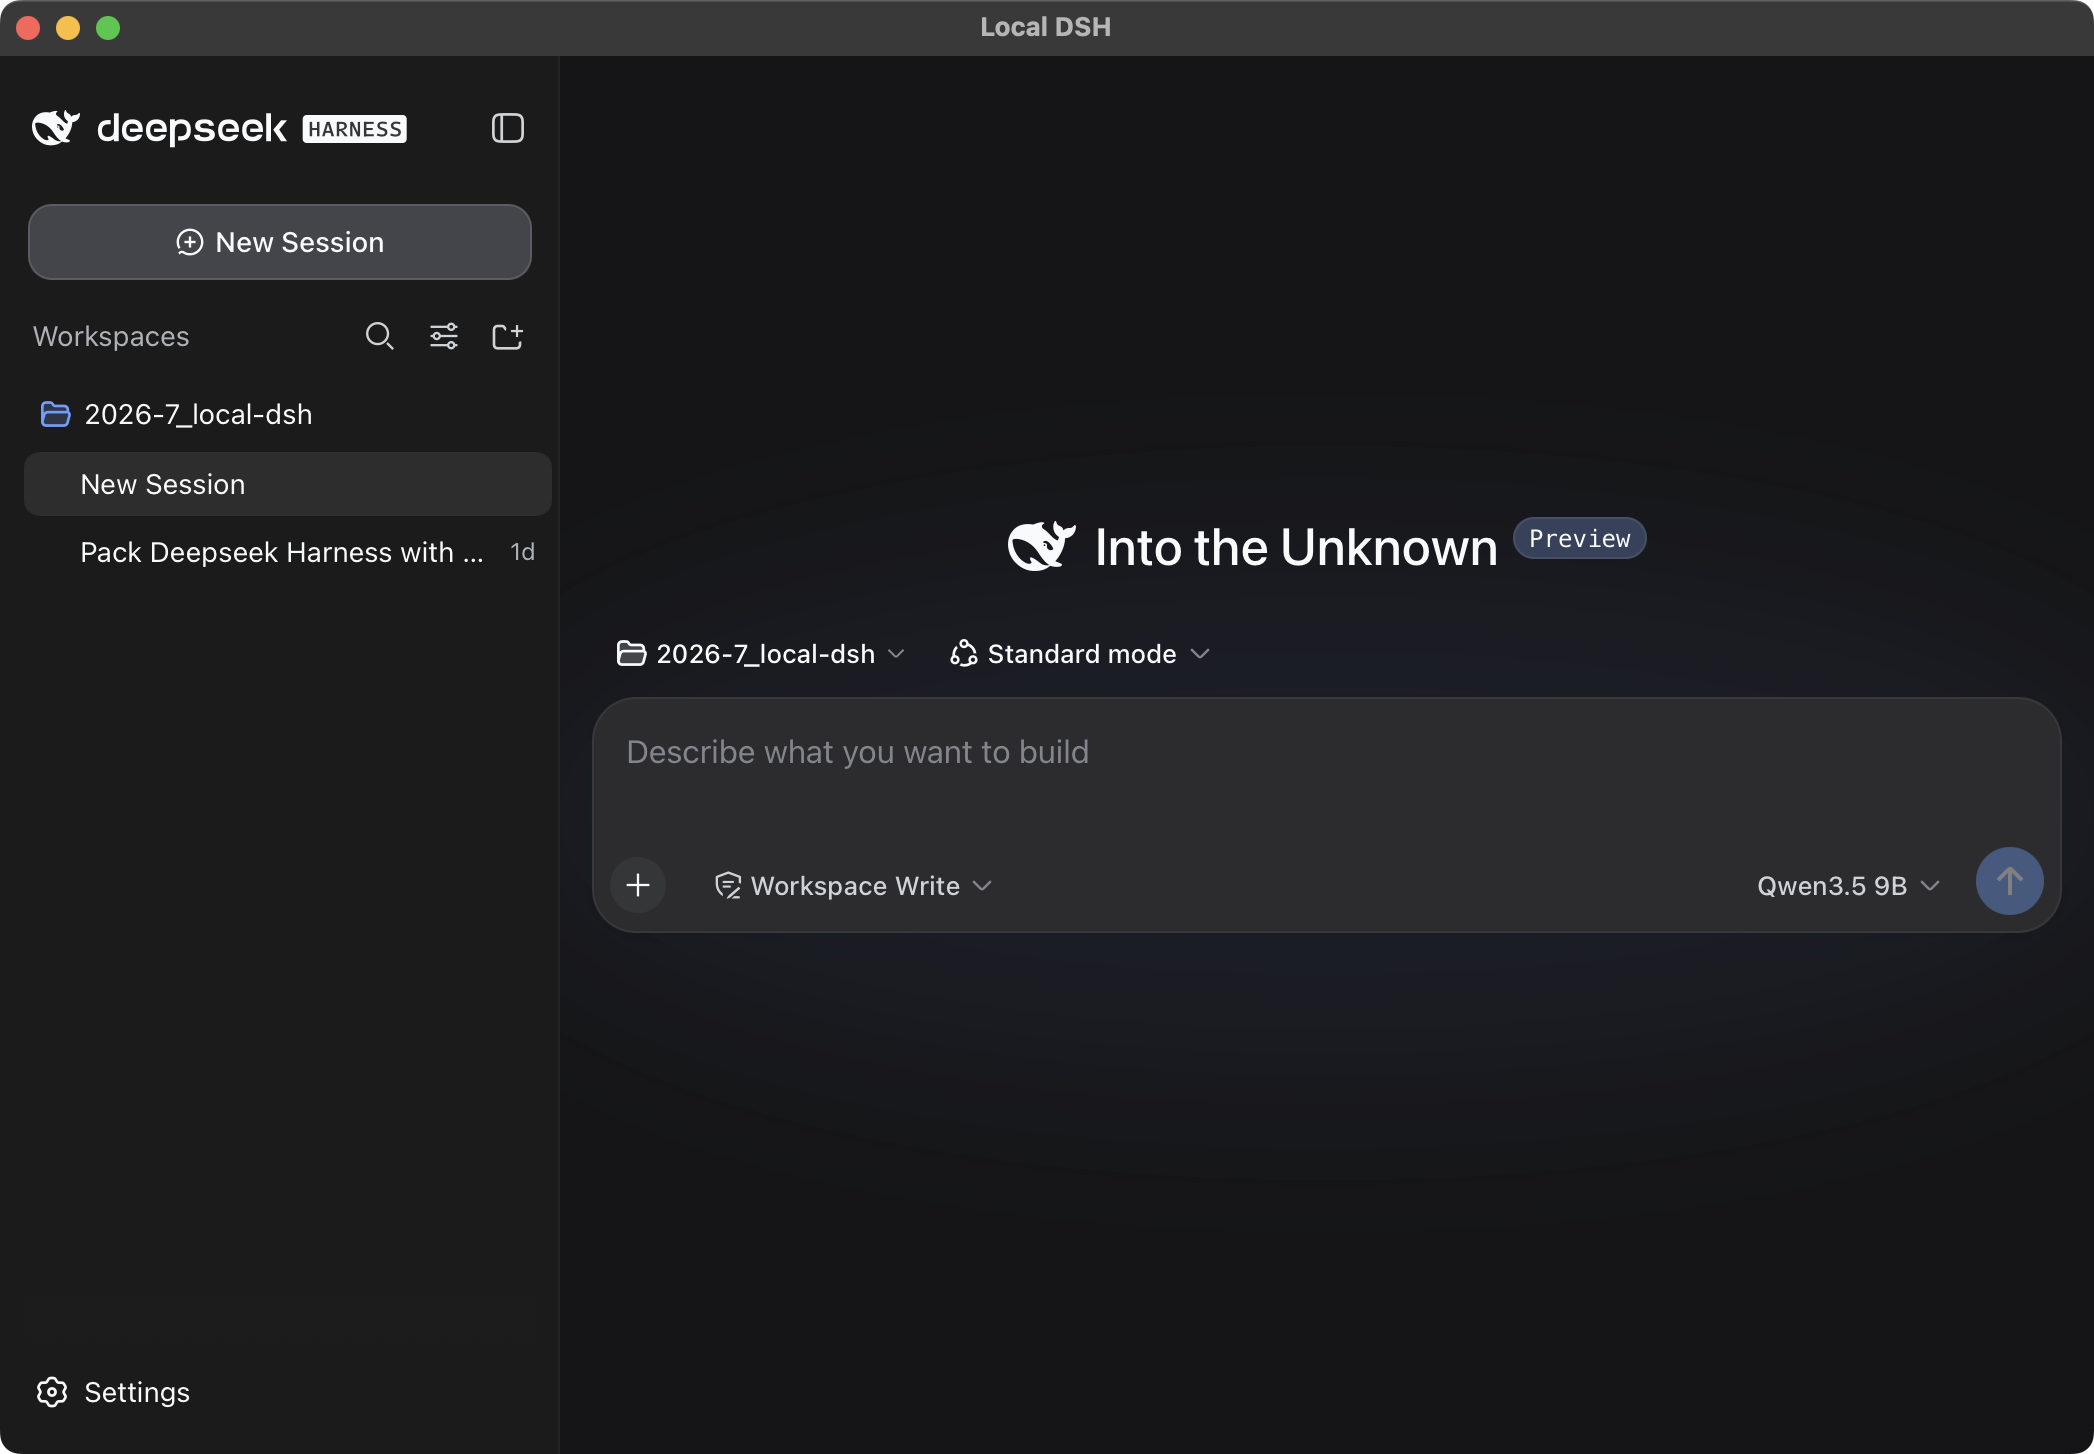Open the New Session entry in sidebar
The image size is (2094, 1454).
[x=288, y=484]
